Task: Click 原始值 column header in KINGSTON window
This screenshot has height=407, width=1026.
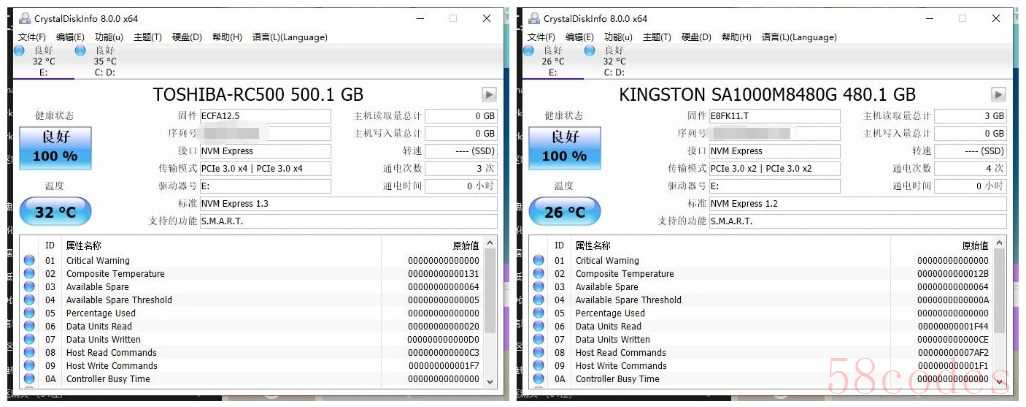Action: click(942, 246)
